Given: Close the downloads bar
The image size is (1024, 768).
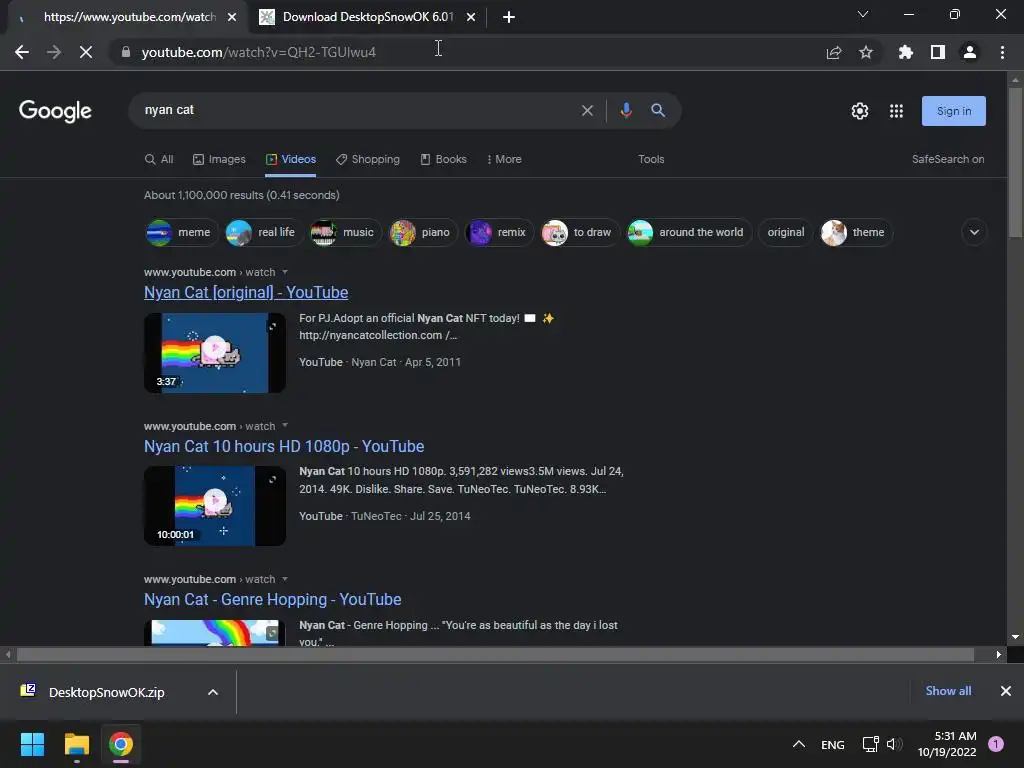Looking at the screenshot, I should point(1006,691).
